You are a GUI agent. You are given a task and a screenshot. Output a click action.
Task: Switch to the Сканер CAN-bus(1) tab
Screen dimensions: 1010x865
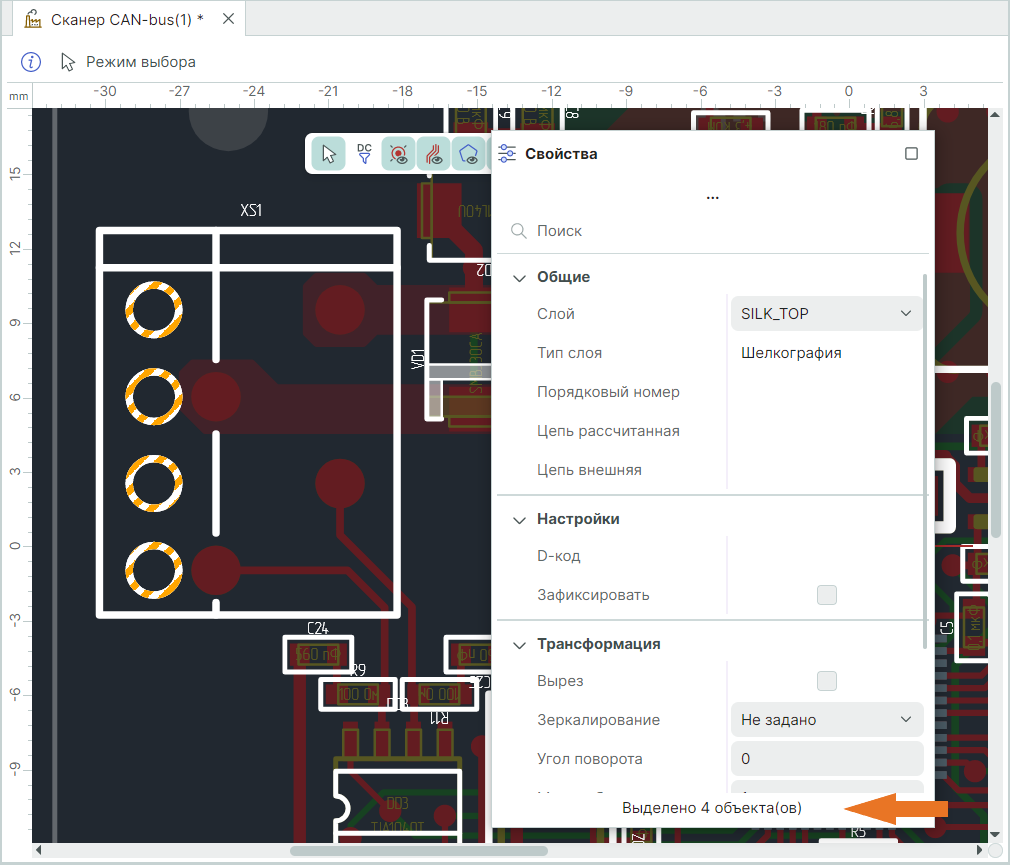pyautogui.click(x=127, y=19)
